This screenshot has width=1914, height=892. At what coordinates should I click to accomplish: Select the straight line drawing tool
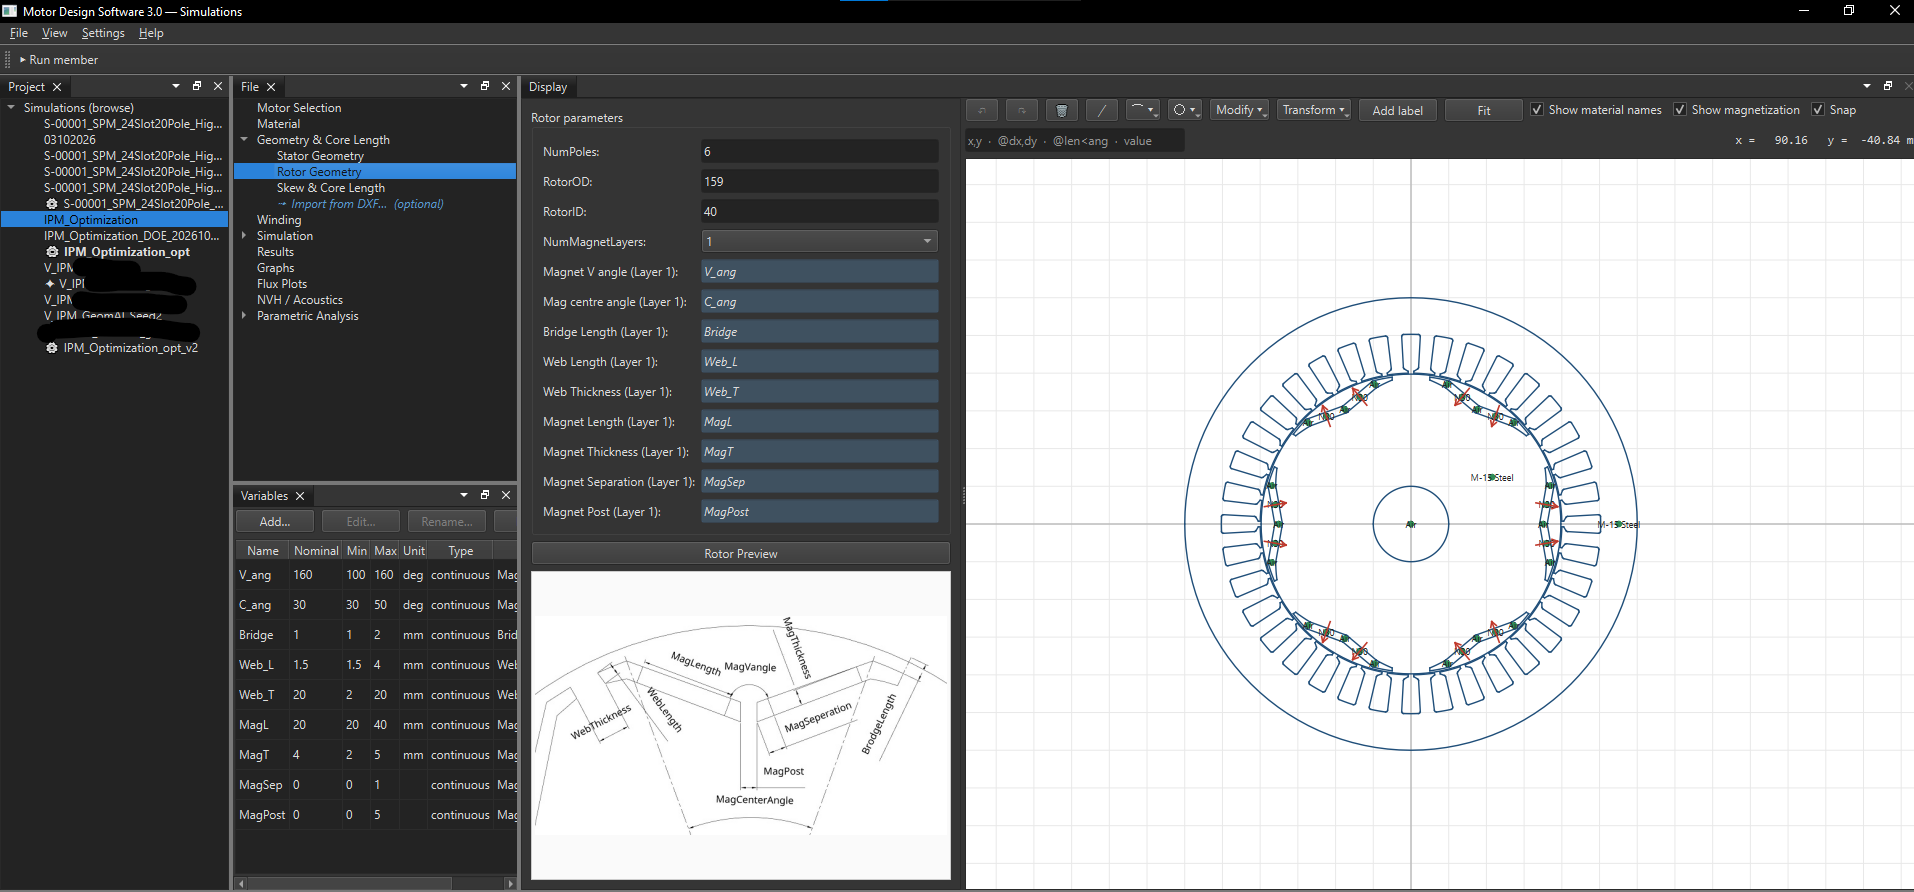pos(1101,110)
